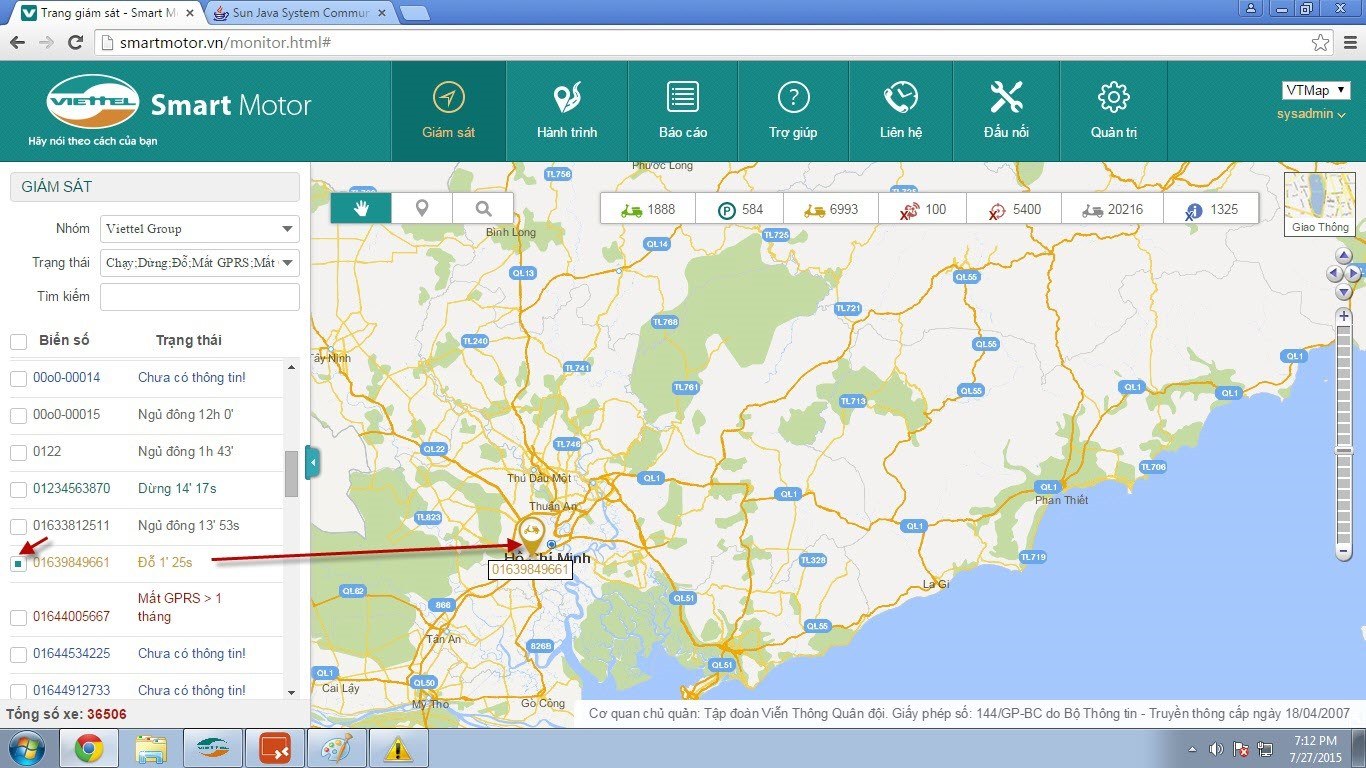Select the hand pan tool on map
Screen dimensions: 1366x768
click(x=361, y=208)
